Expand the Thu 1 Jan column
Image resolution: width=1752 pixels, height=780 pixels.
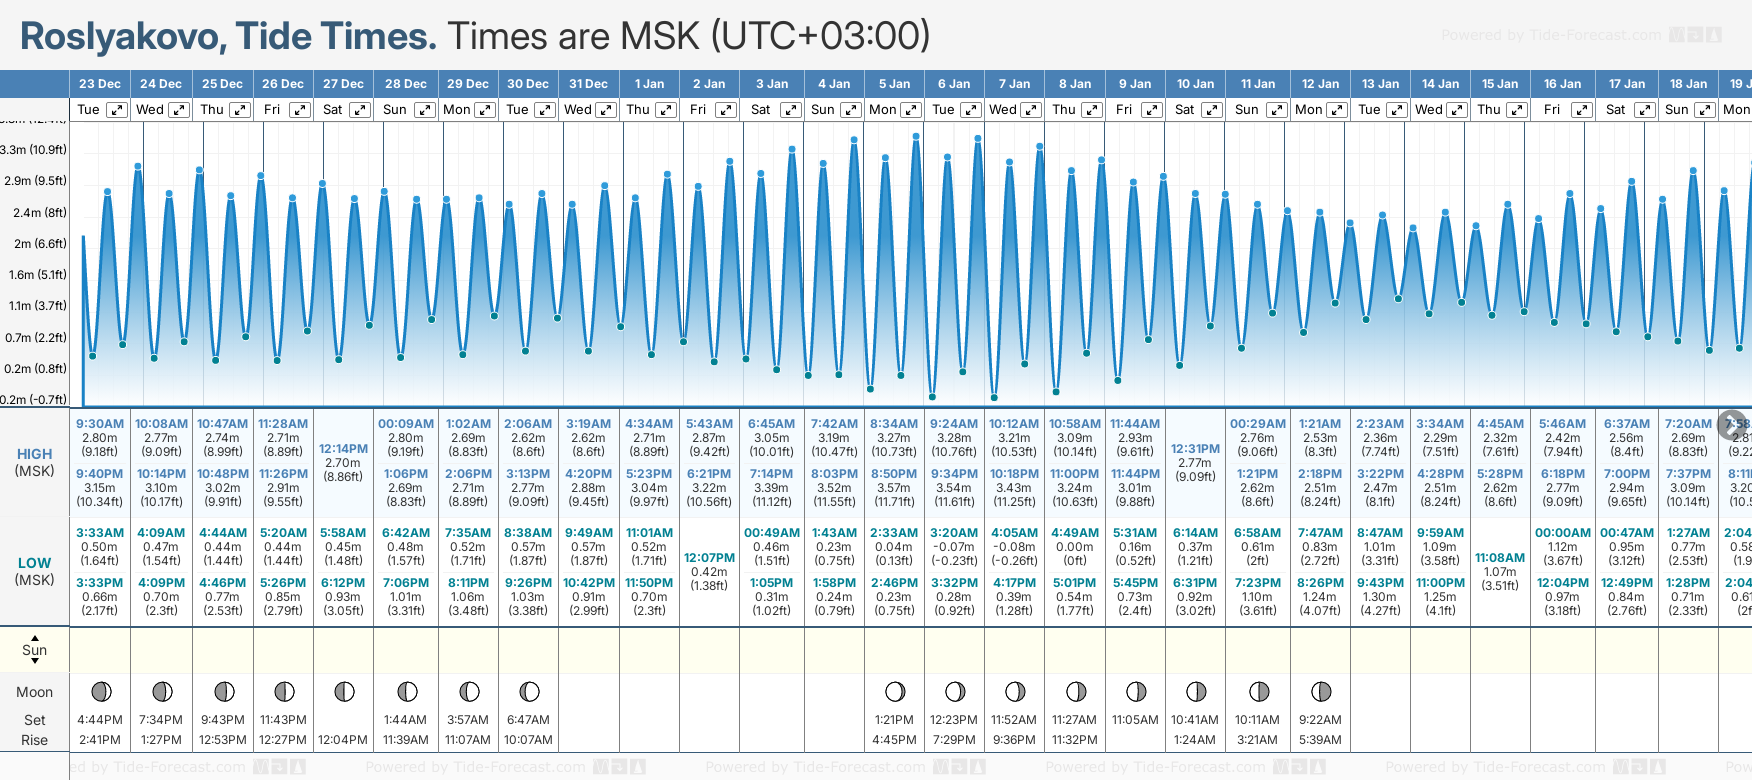(665, 110)
